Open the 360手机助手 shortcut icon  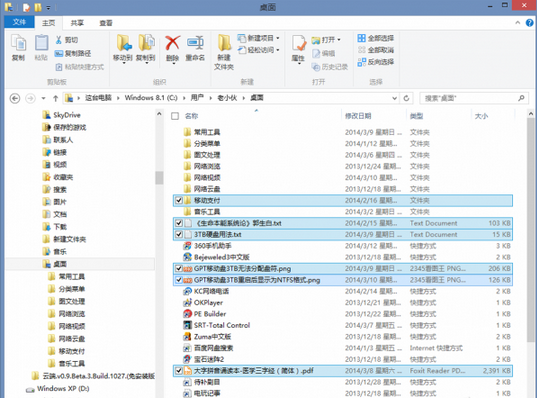click(187, 246)
